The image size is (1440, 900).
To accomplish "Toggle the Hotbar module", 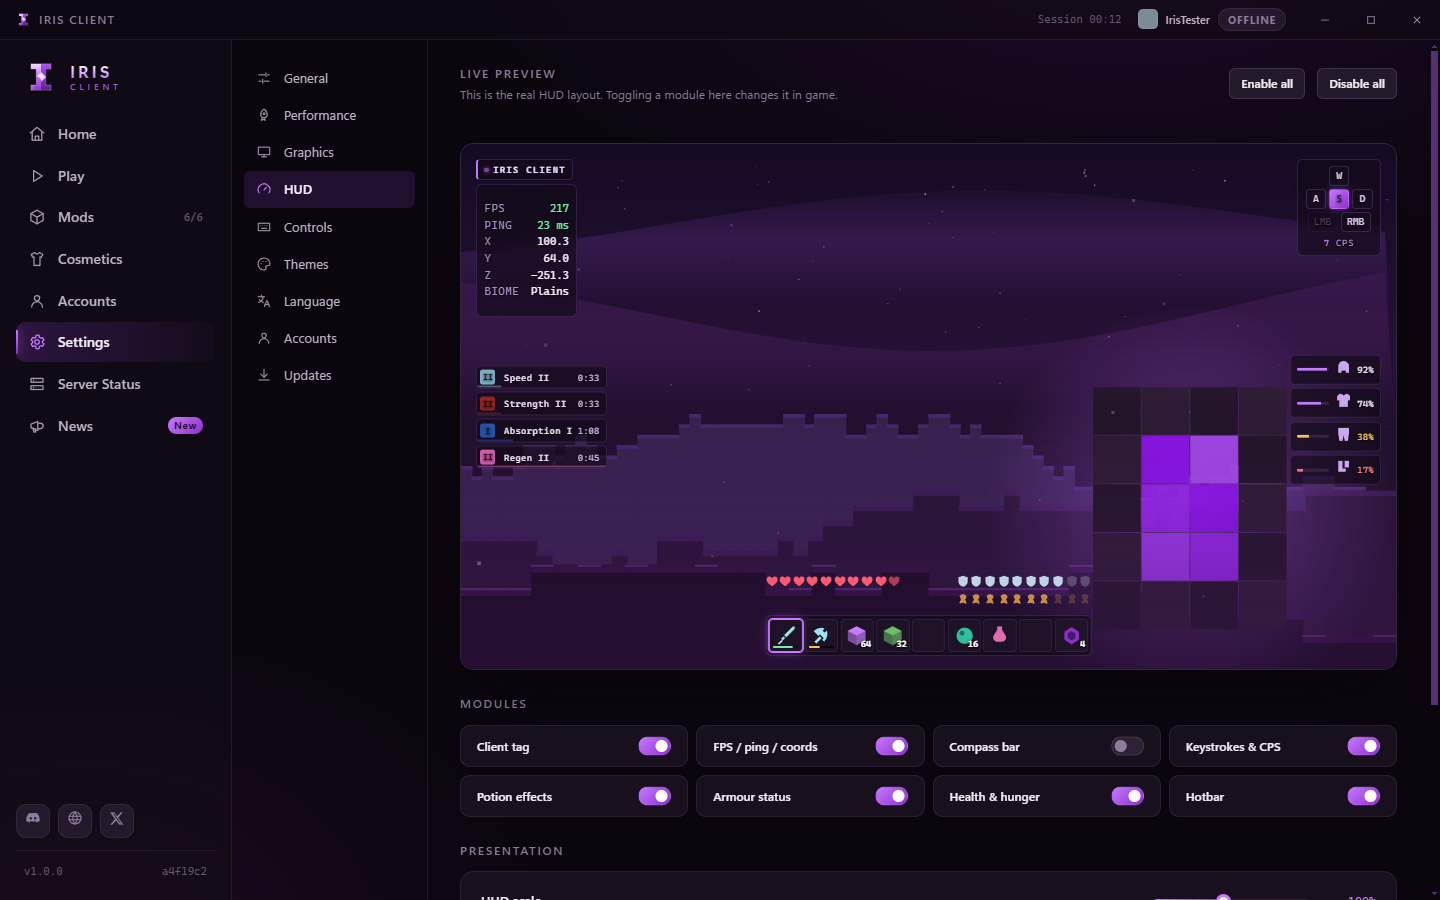I will pos(1364,796).
